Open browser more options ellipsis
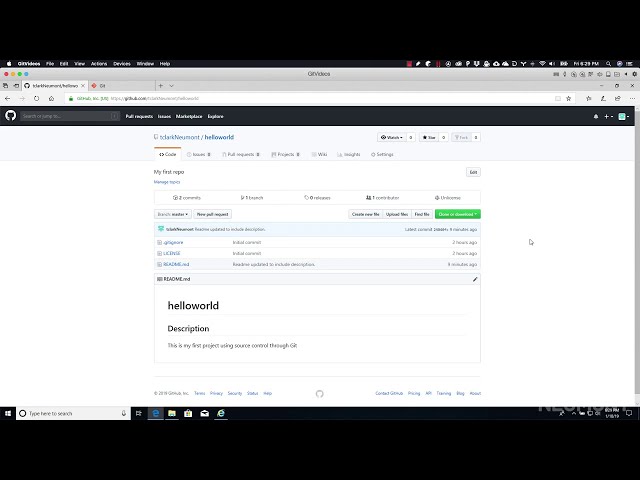This screenshot has width=640, height=480. tap(632, 98)
